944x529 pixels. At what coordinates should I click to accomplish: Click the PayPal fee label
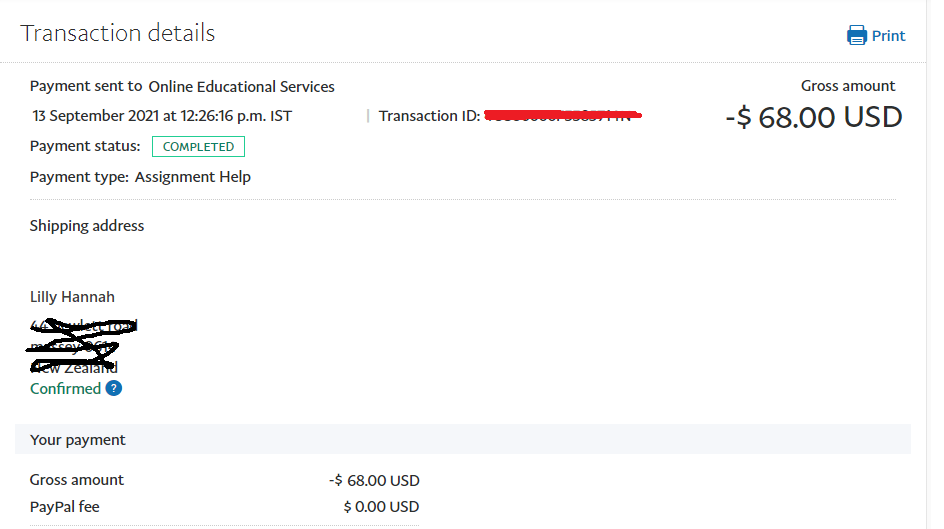tap(65, 507)
